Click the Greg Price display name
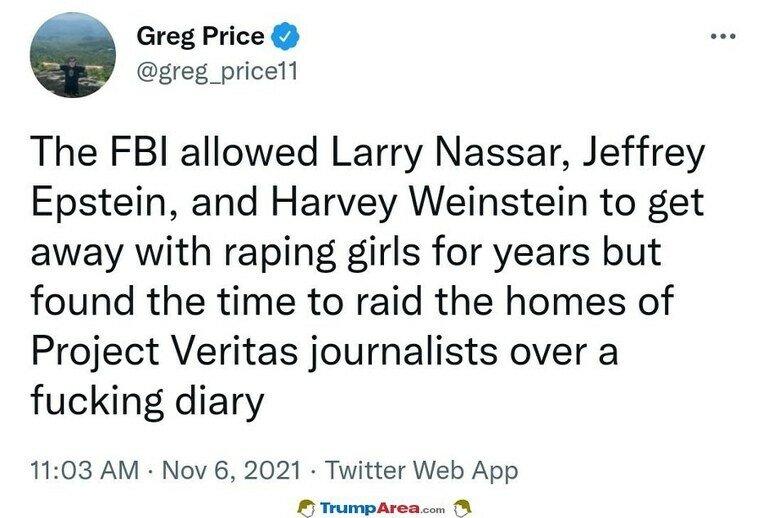Screen dimensions: 768x518 pyautogui.click(x=200, y=37)
